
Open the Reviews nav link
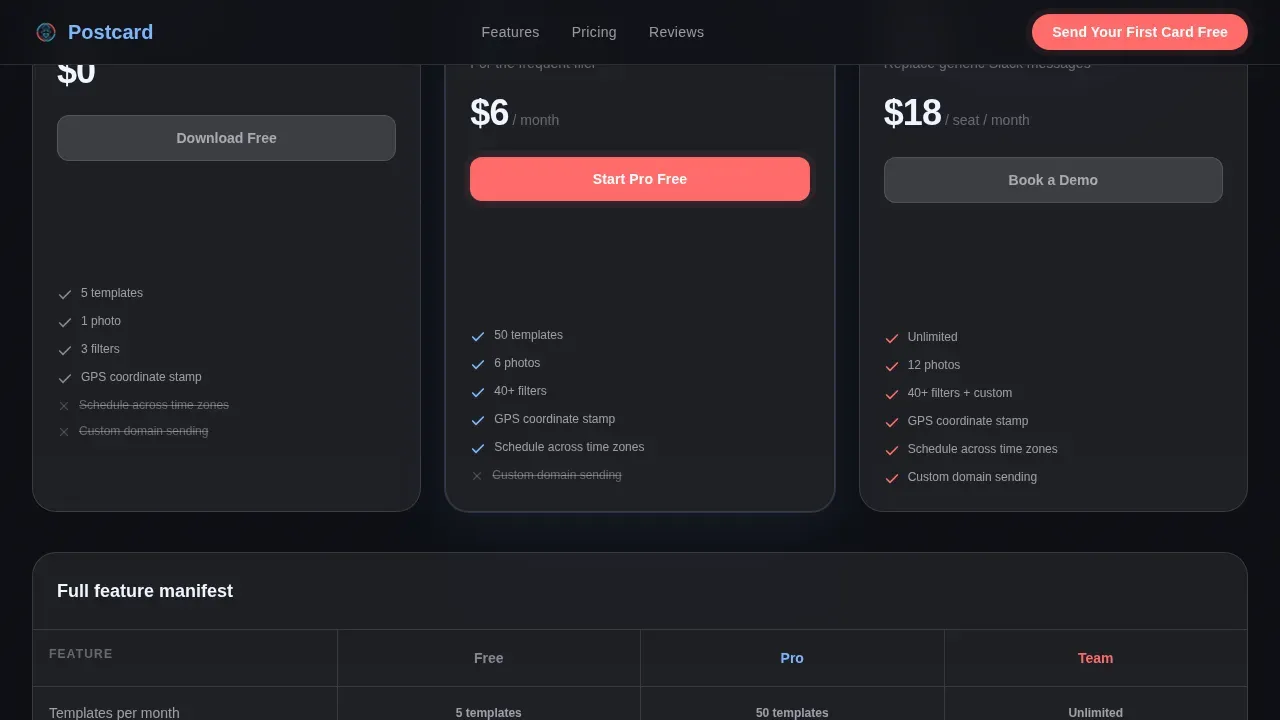coord(676,32)
